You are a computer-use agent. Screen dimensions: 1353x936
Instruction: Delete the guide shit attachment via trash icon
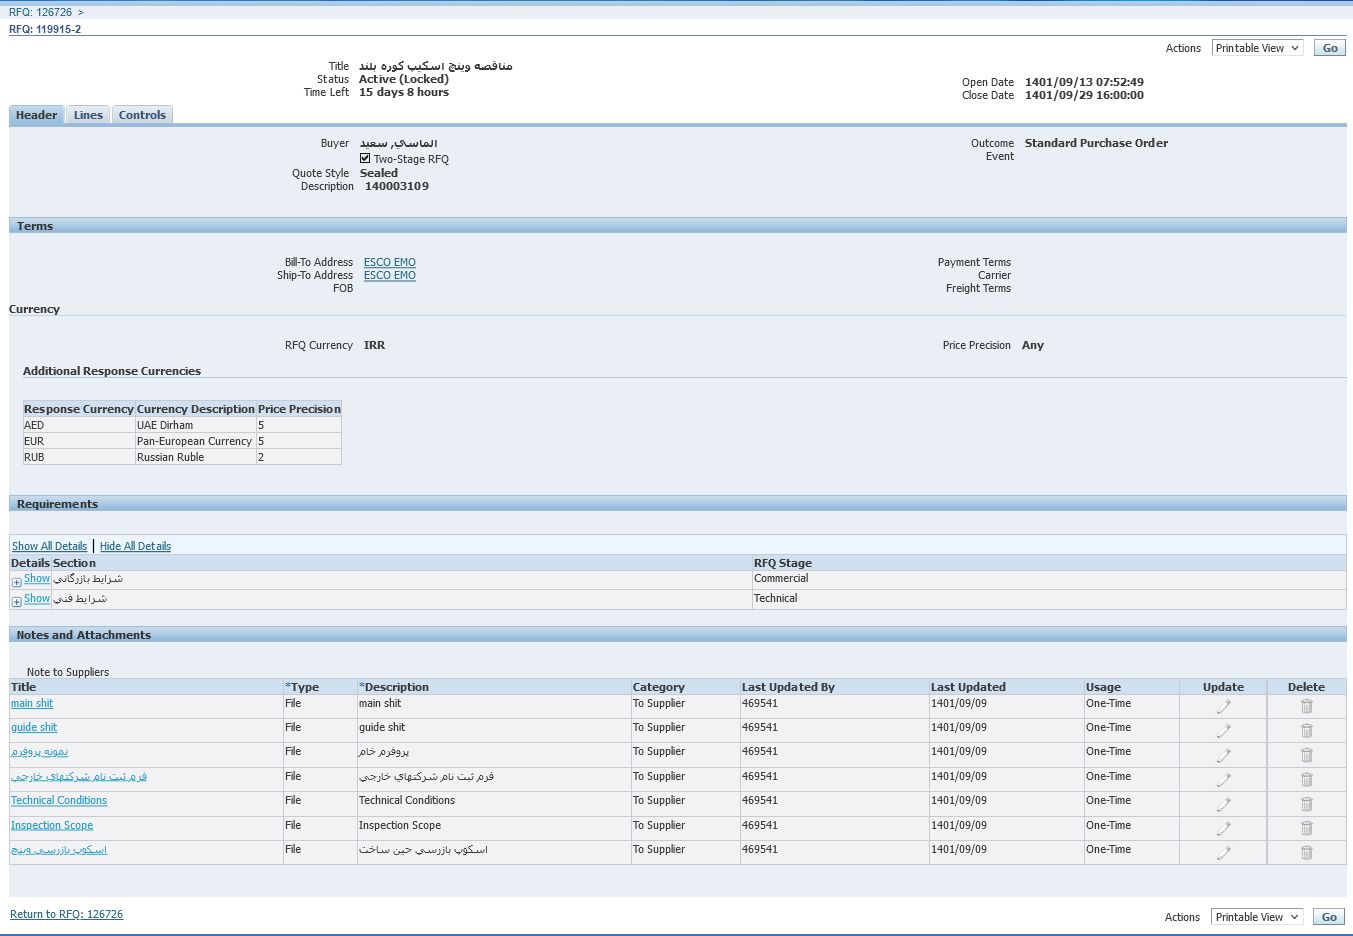[x=1306, y=731]
